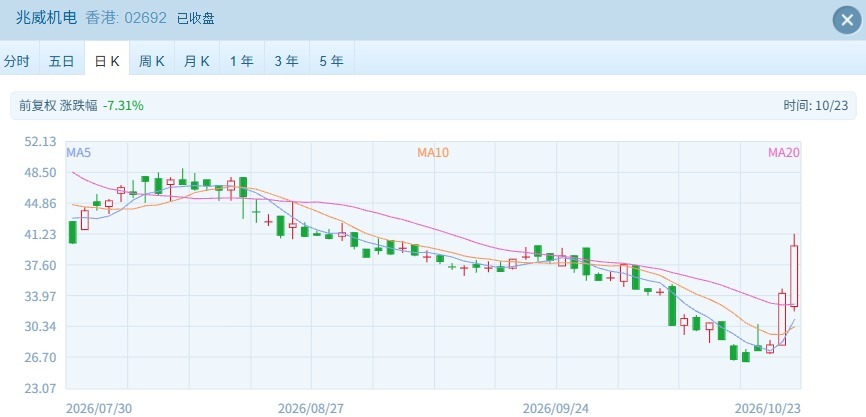866x417 pixels.
Task: Click the 44.86 price axis label
Action: (x=40, y=203)
